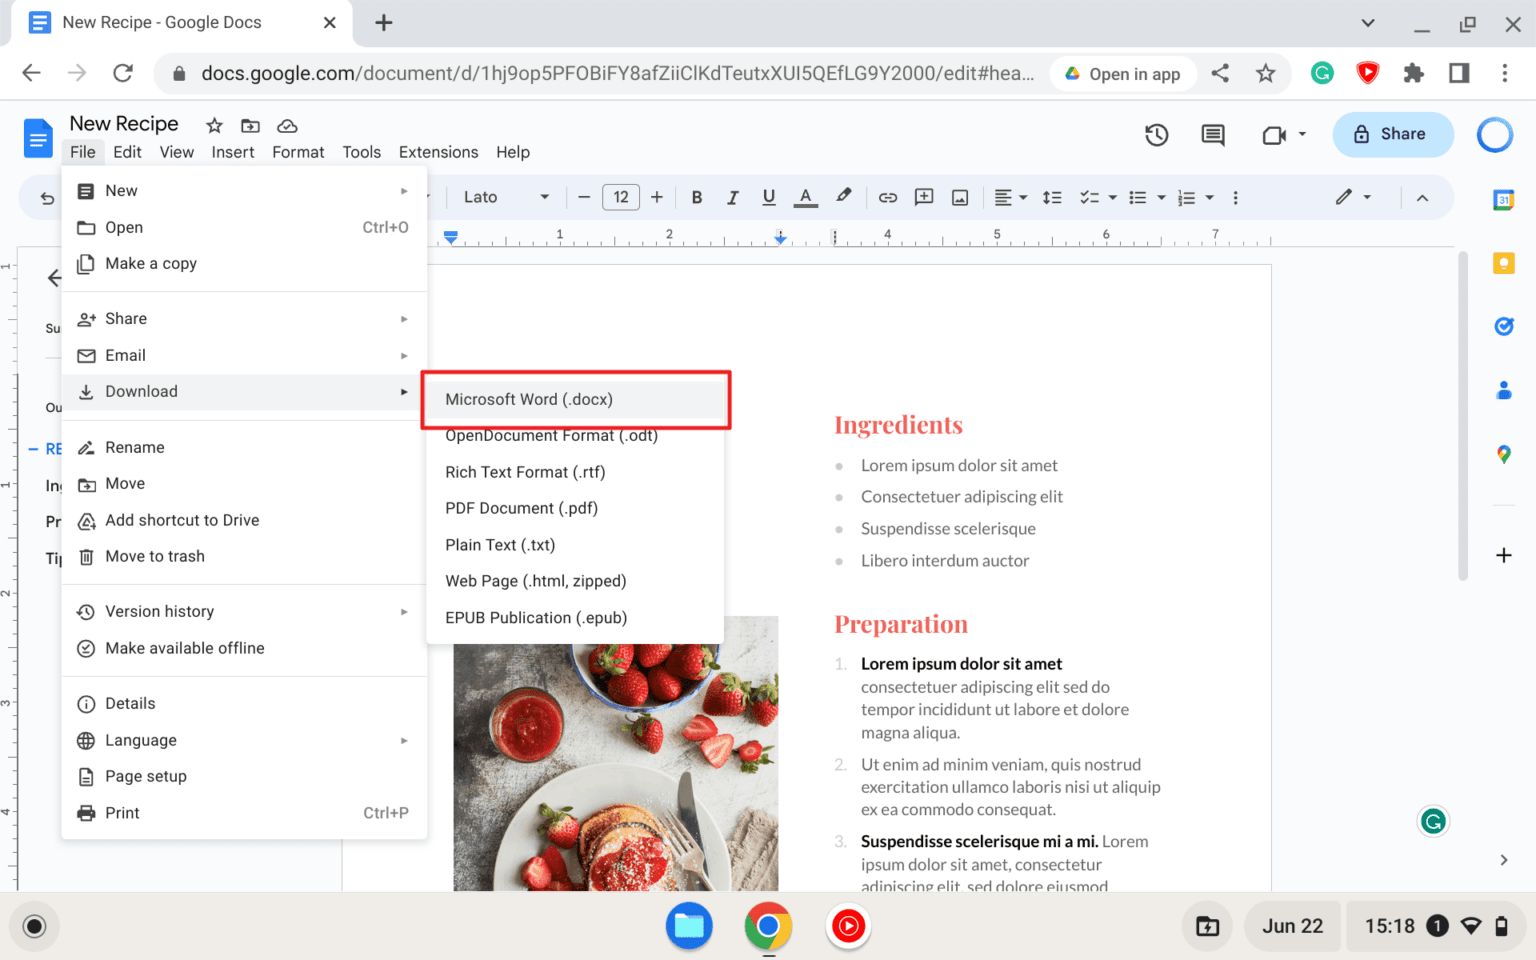
Task: Apply a checklist from the toolbar
Action: [1090, 197]
